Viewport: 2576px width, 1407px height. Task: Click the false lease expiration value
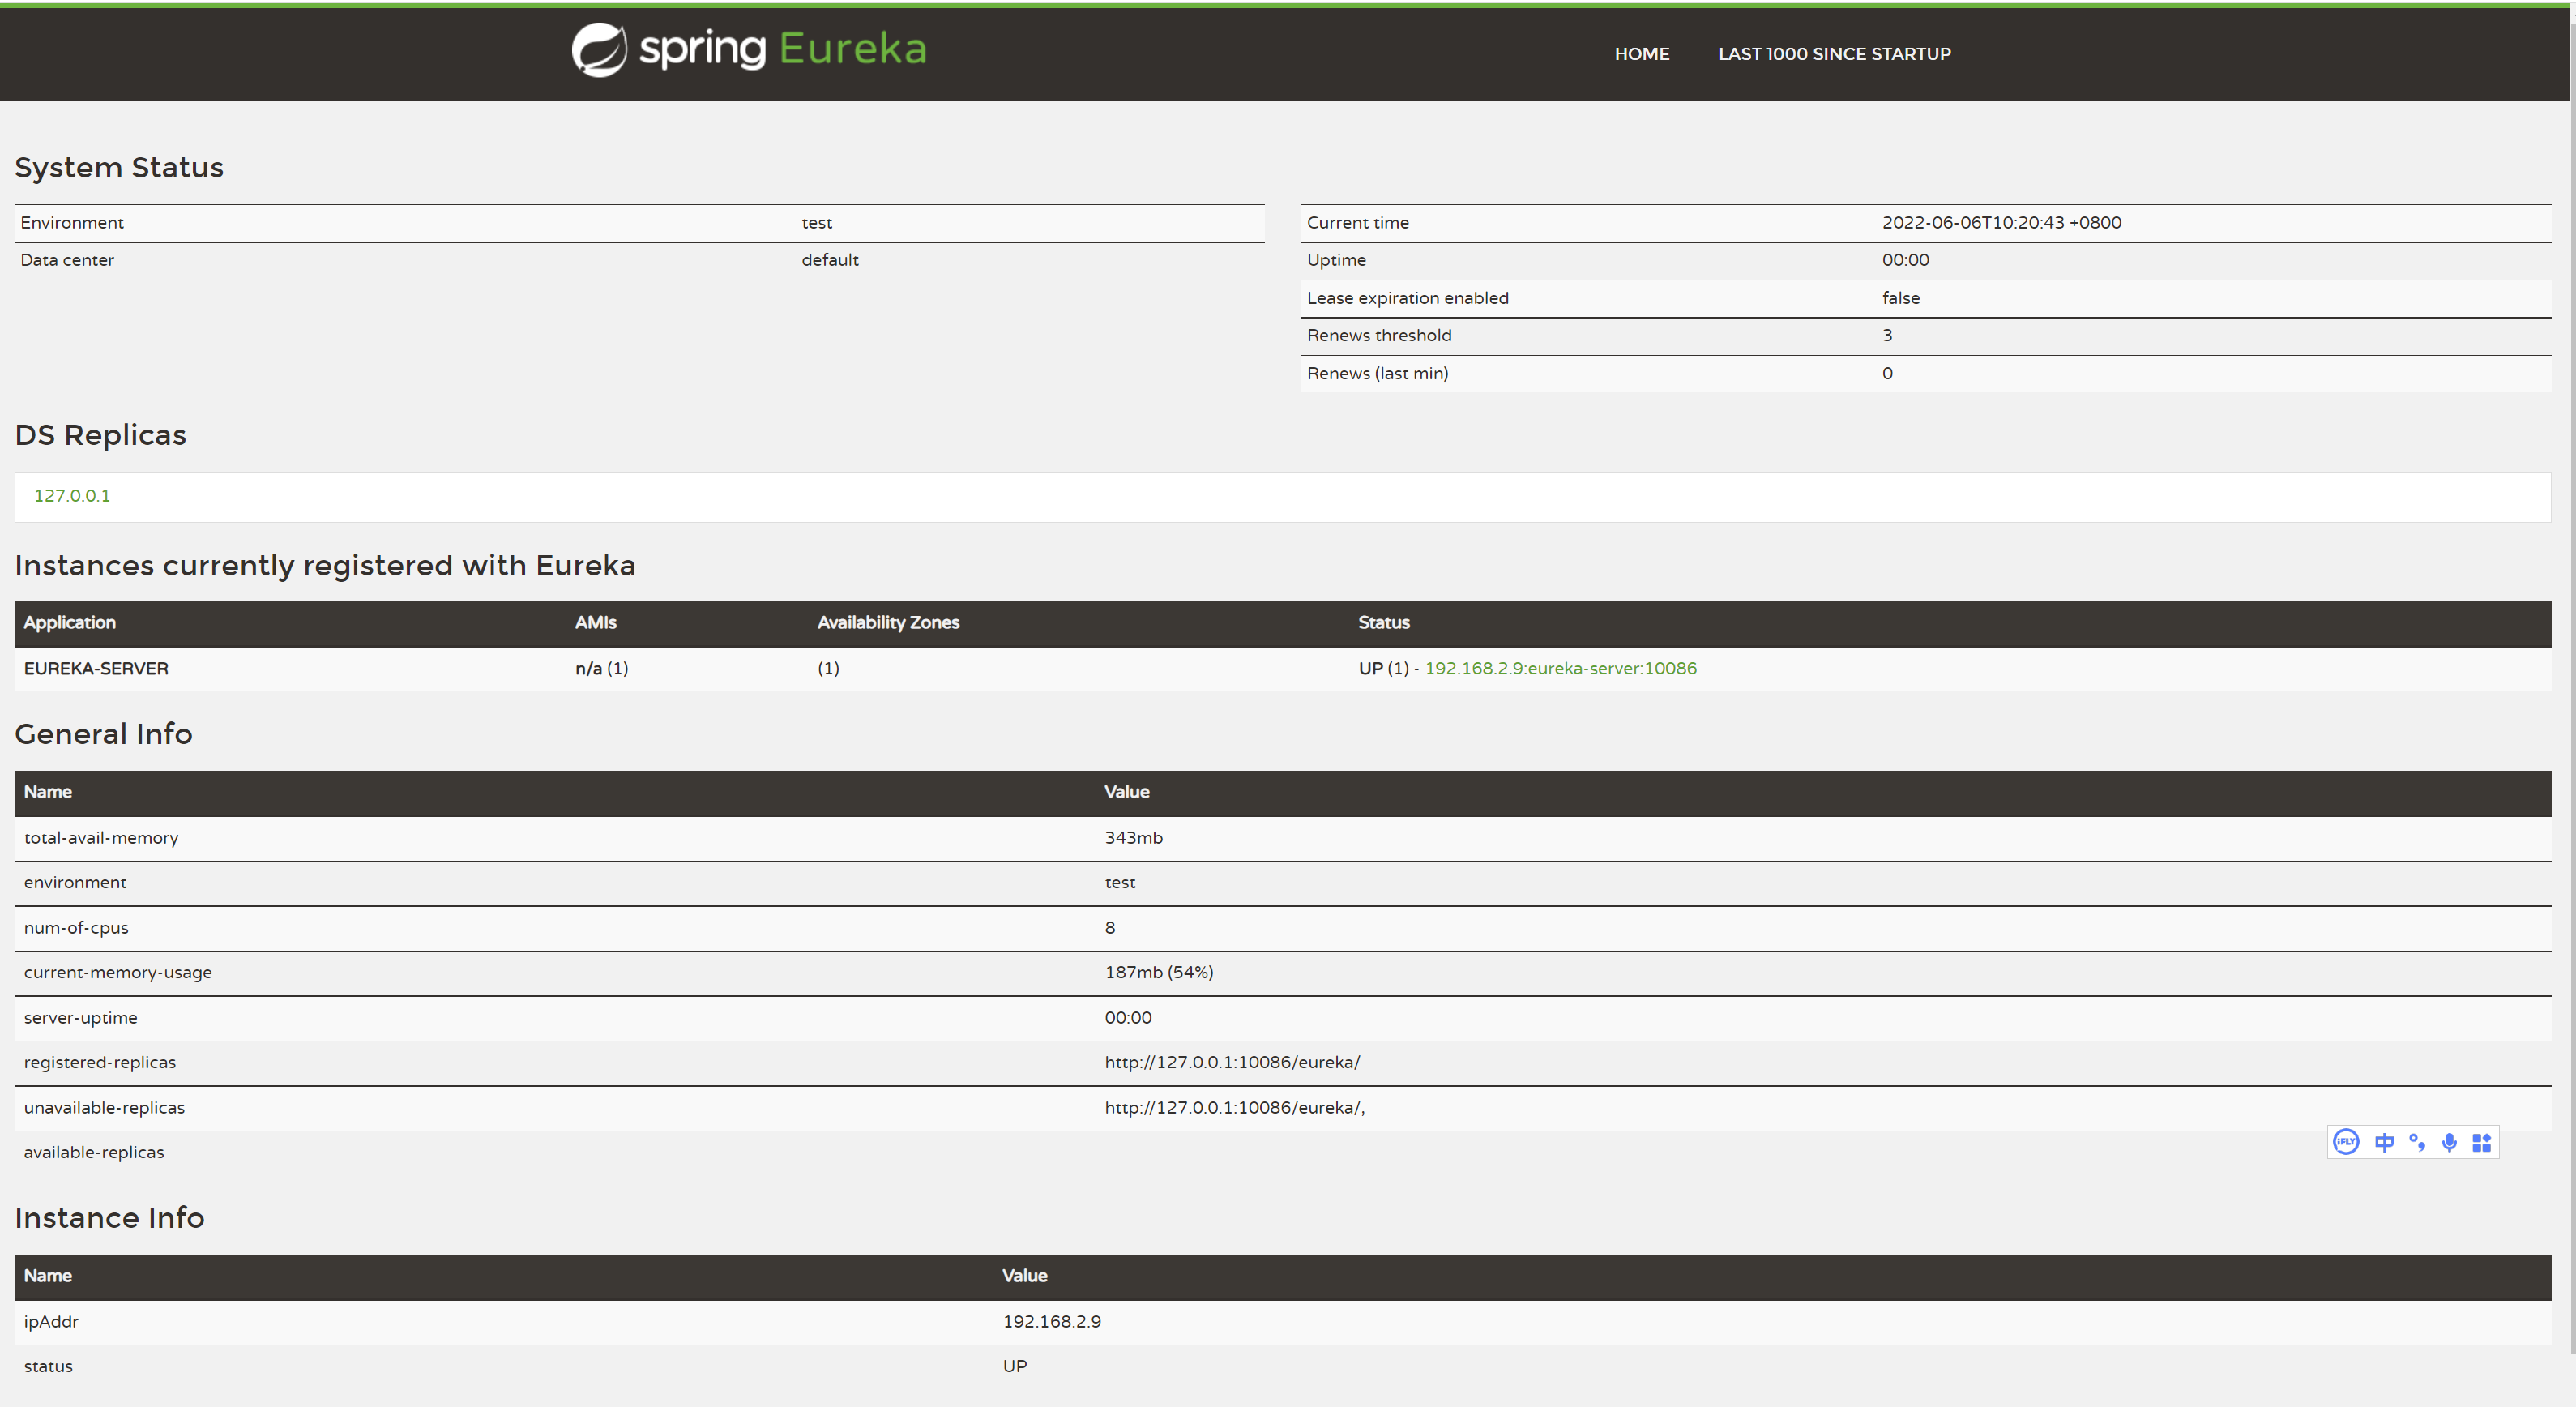click(1901, 298)
